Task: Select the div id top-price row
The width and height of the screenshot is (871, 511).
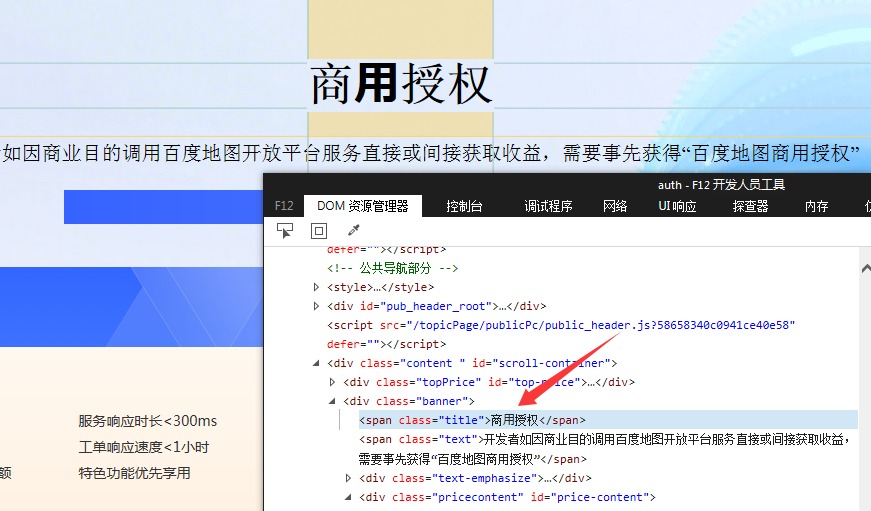Action: tap(489, 382)
